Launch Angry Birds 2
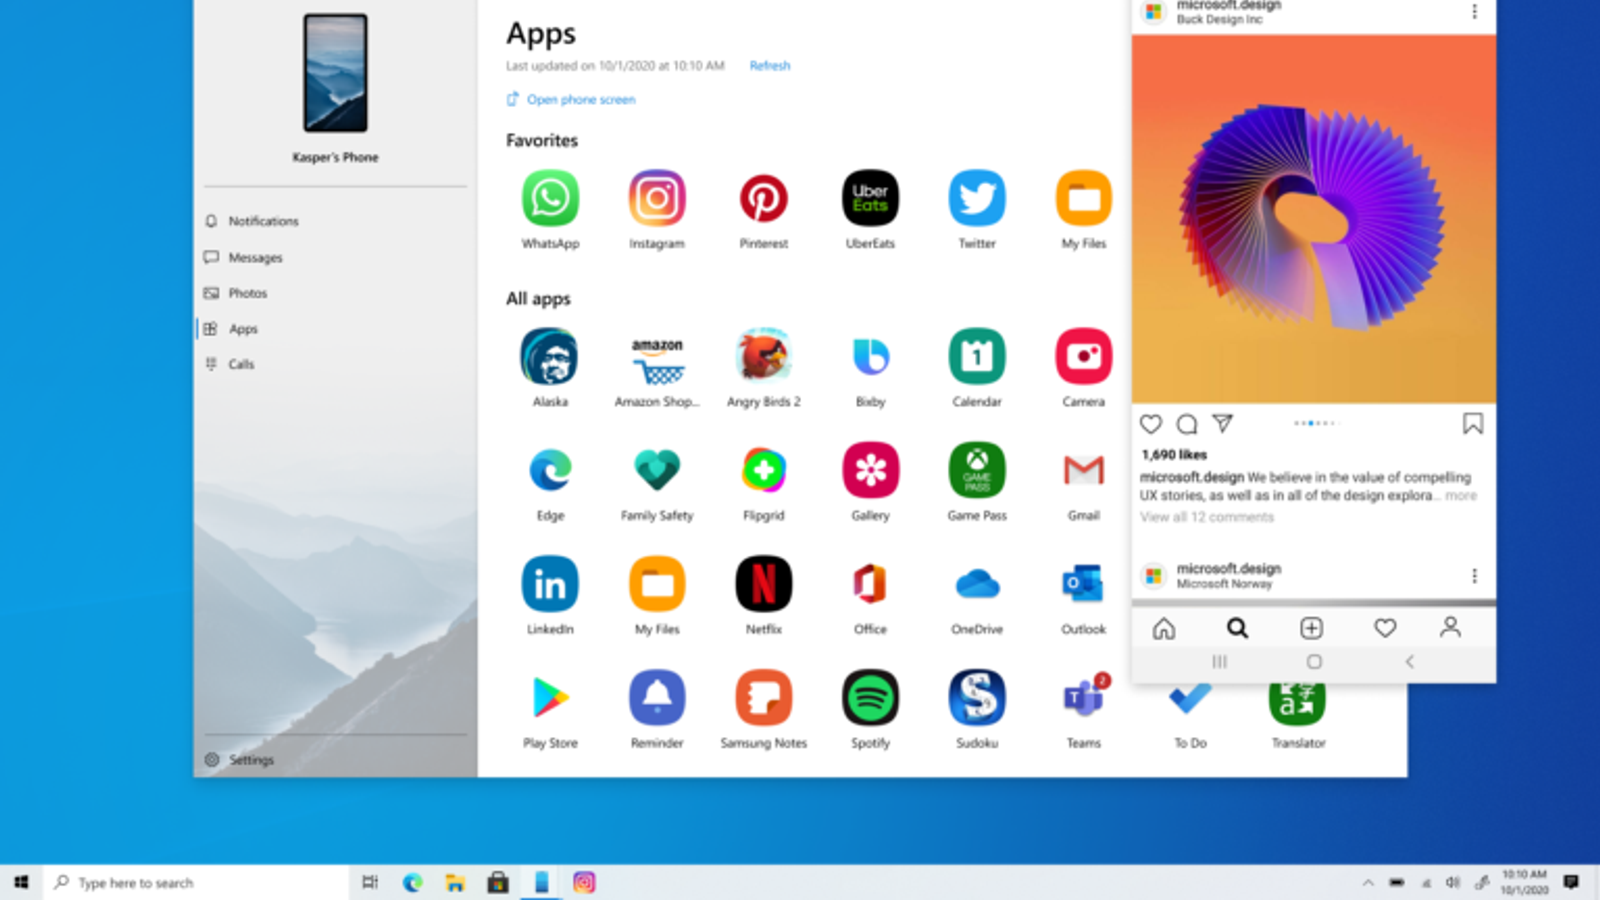Image resolution: width=1600 pixels, height=900 pixels. (763, 356)
